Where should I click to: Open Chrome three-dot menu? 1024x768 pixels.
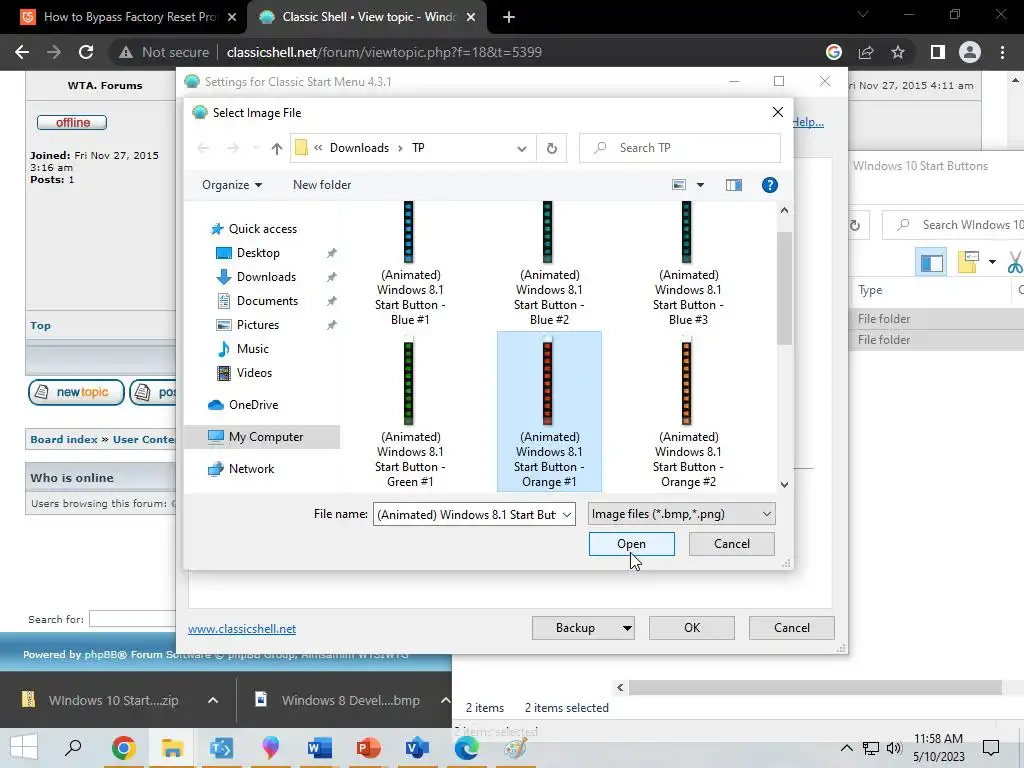pos(1002,52)
